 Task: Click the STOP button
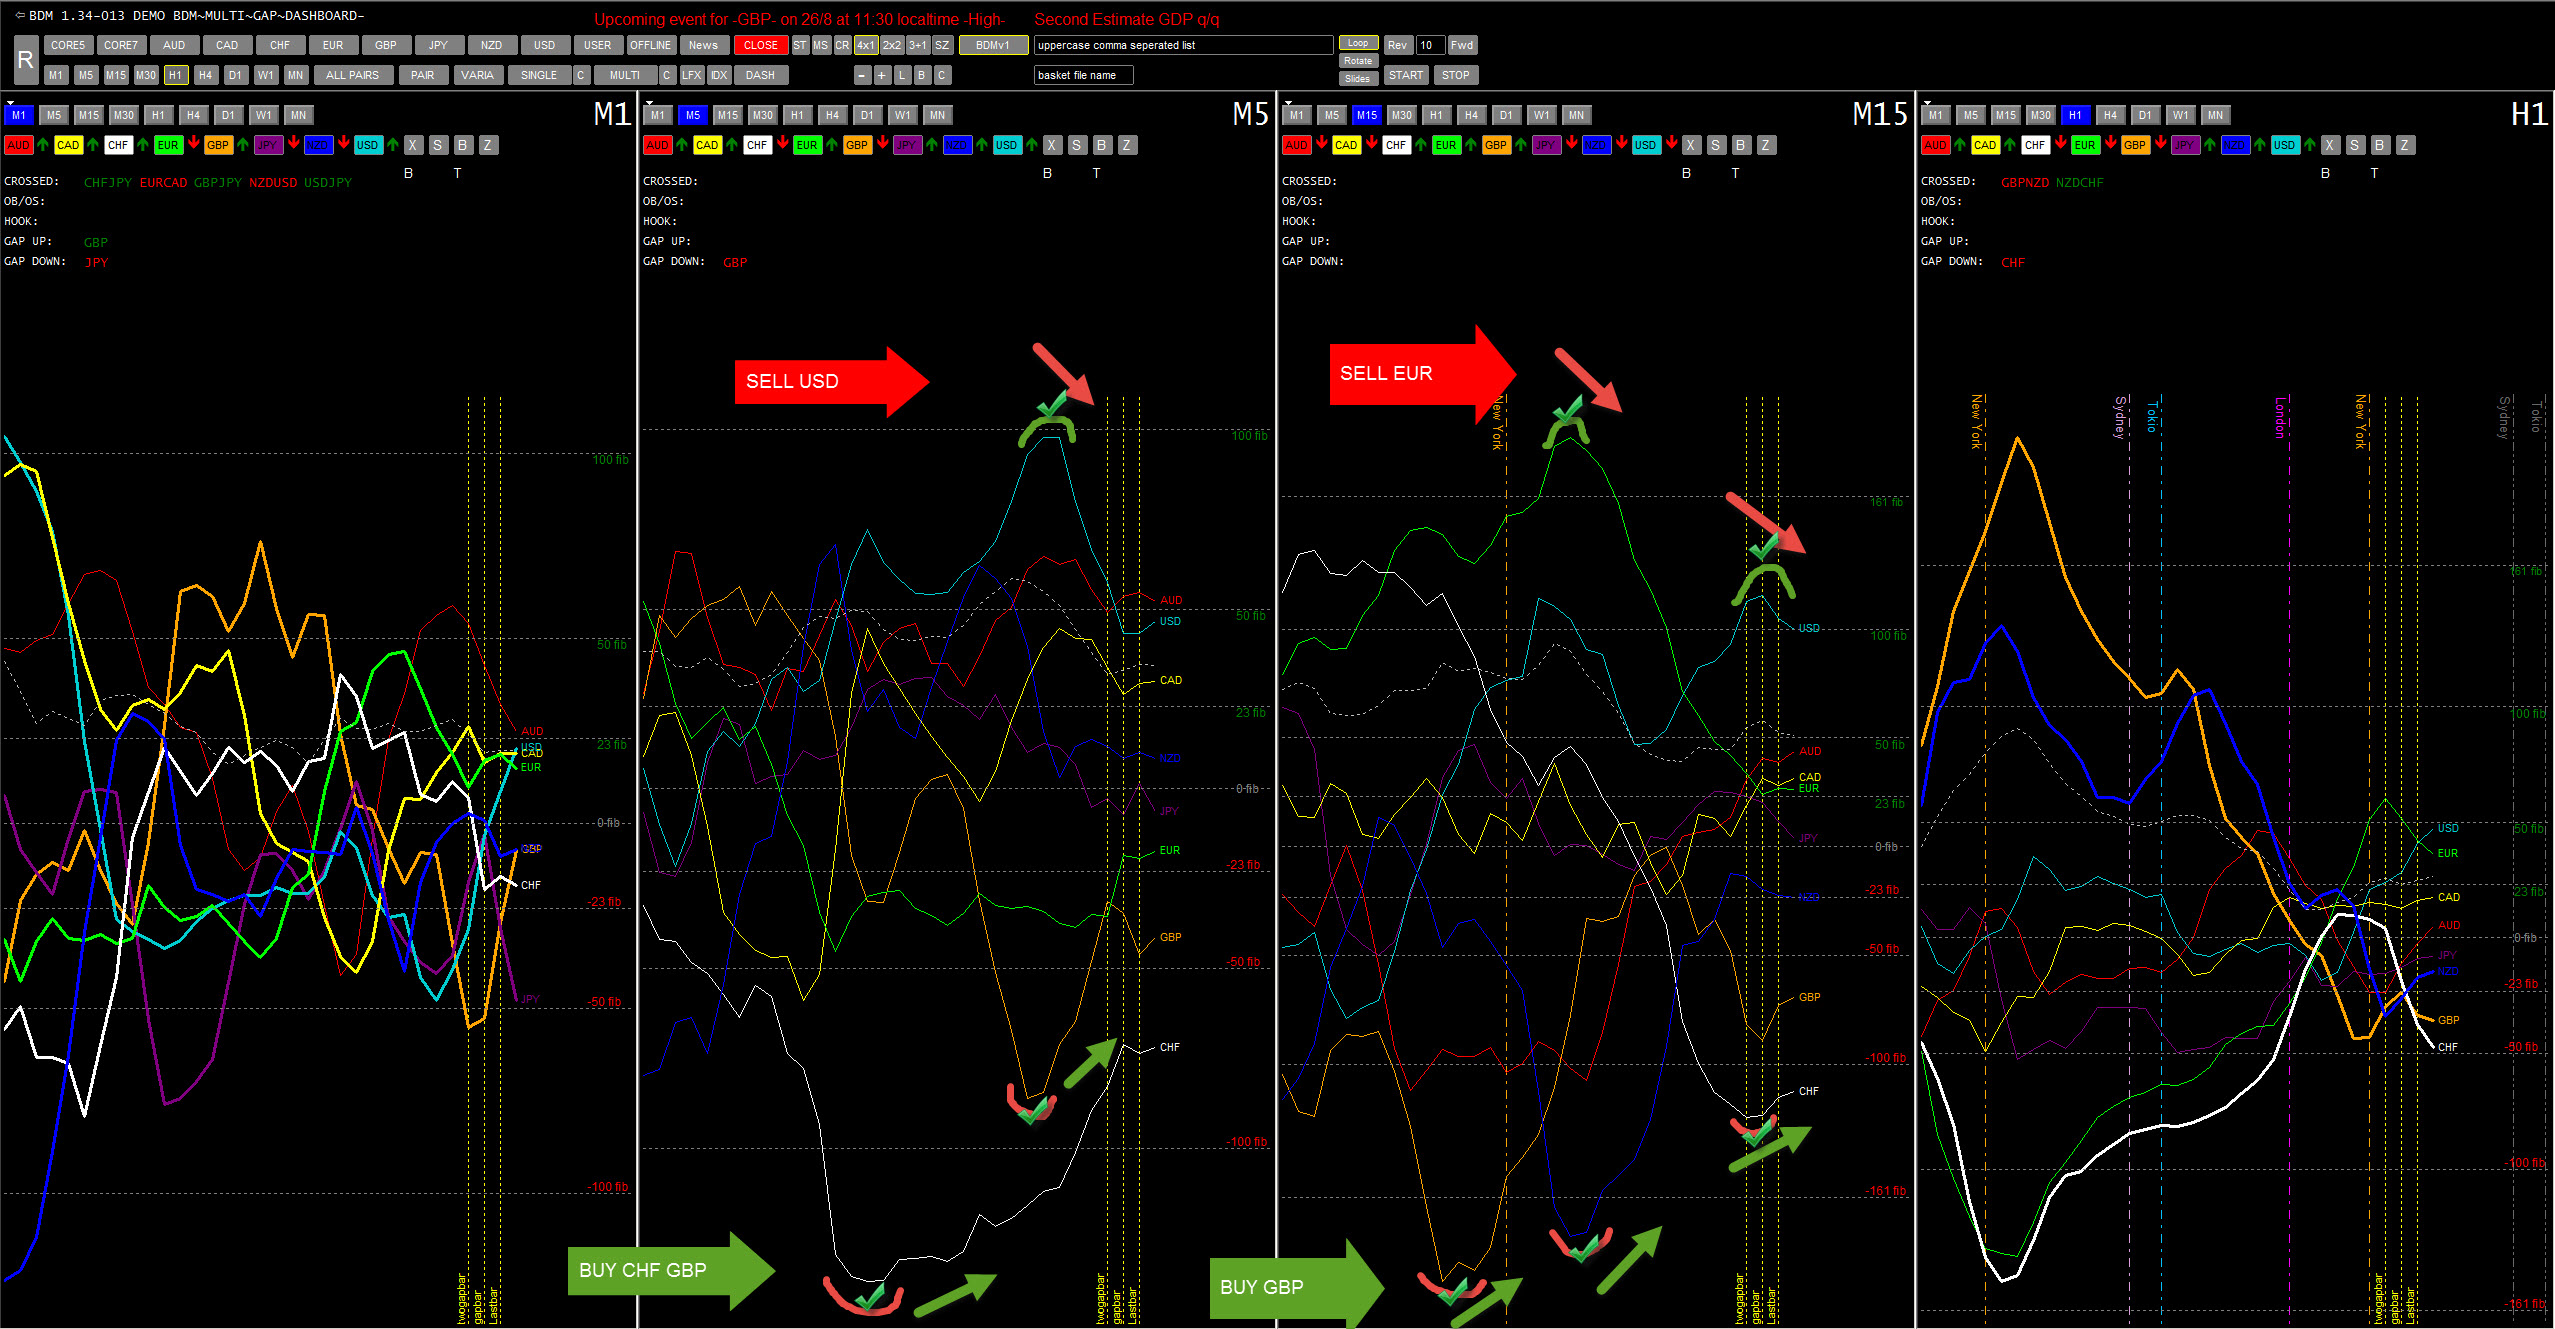[x=1456, y=75]
